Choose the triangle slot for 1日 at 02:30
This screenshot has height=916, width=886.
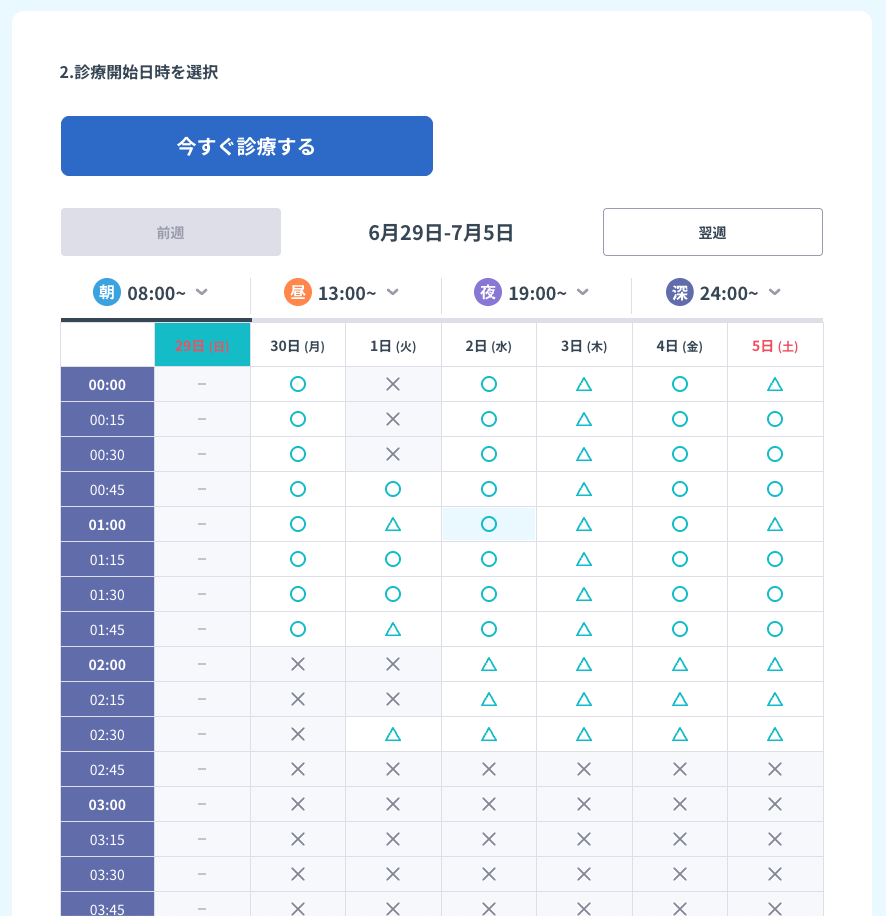coord(393,734)
